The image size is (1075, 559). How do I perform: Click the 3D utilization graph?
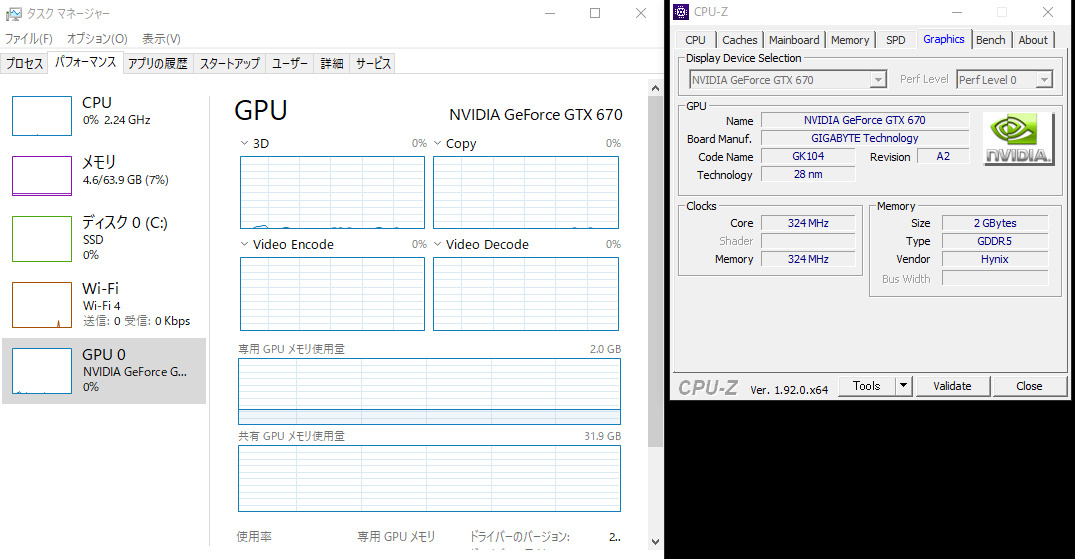(333, 193)
